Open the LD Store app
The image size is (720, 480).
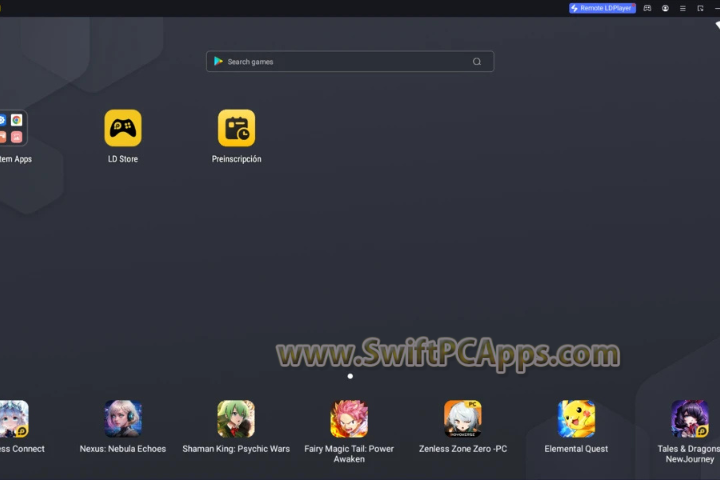click(x=123, y=128)
